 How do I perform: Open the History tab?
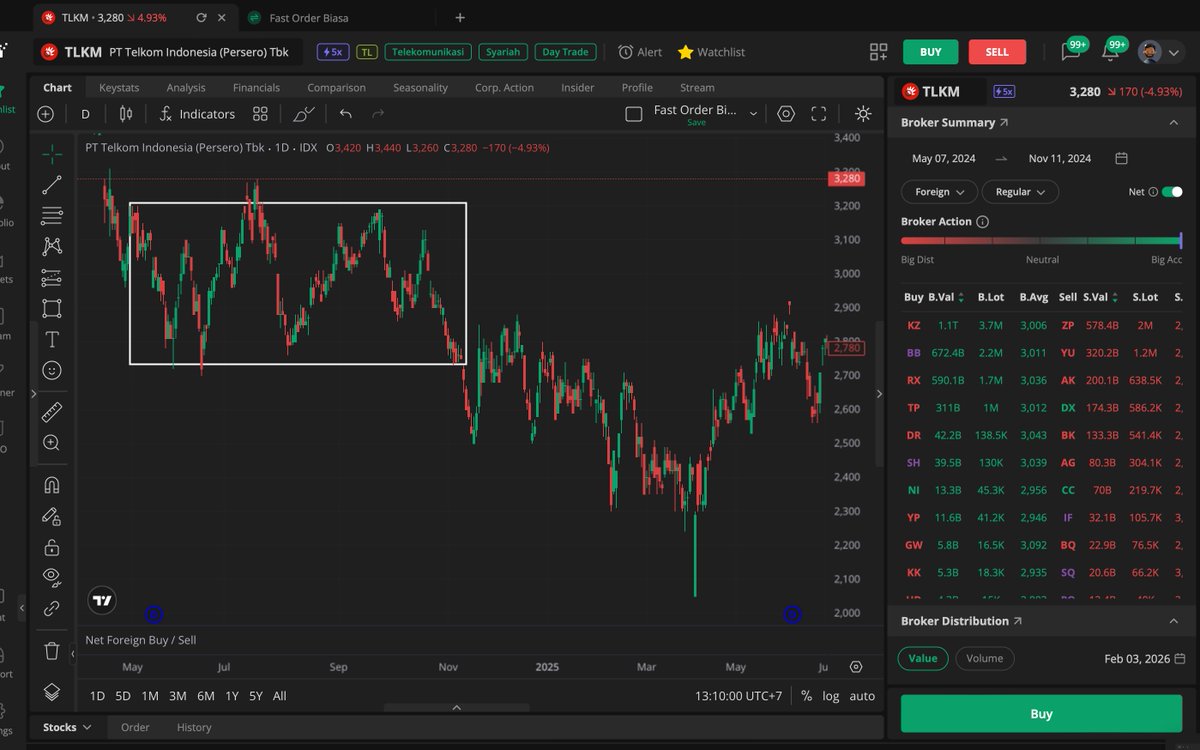[194, 727]
